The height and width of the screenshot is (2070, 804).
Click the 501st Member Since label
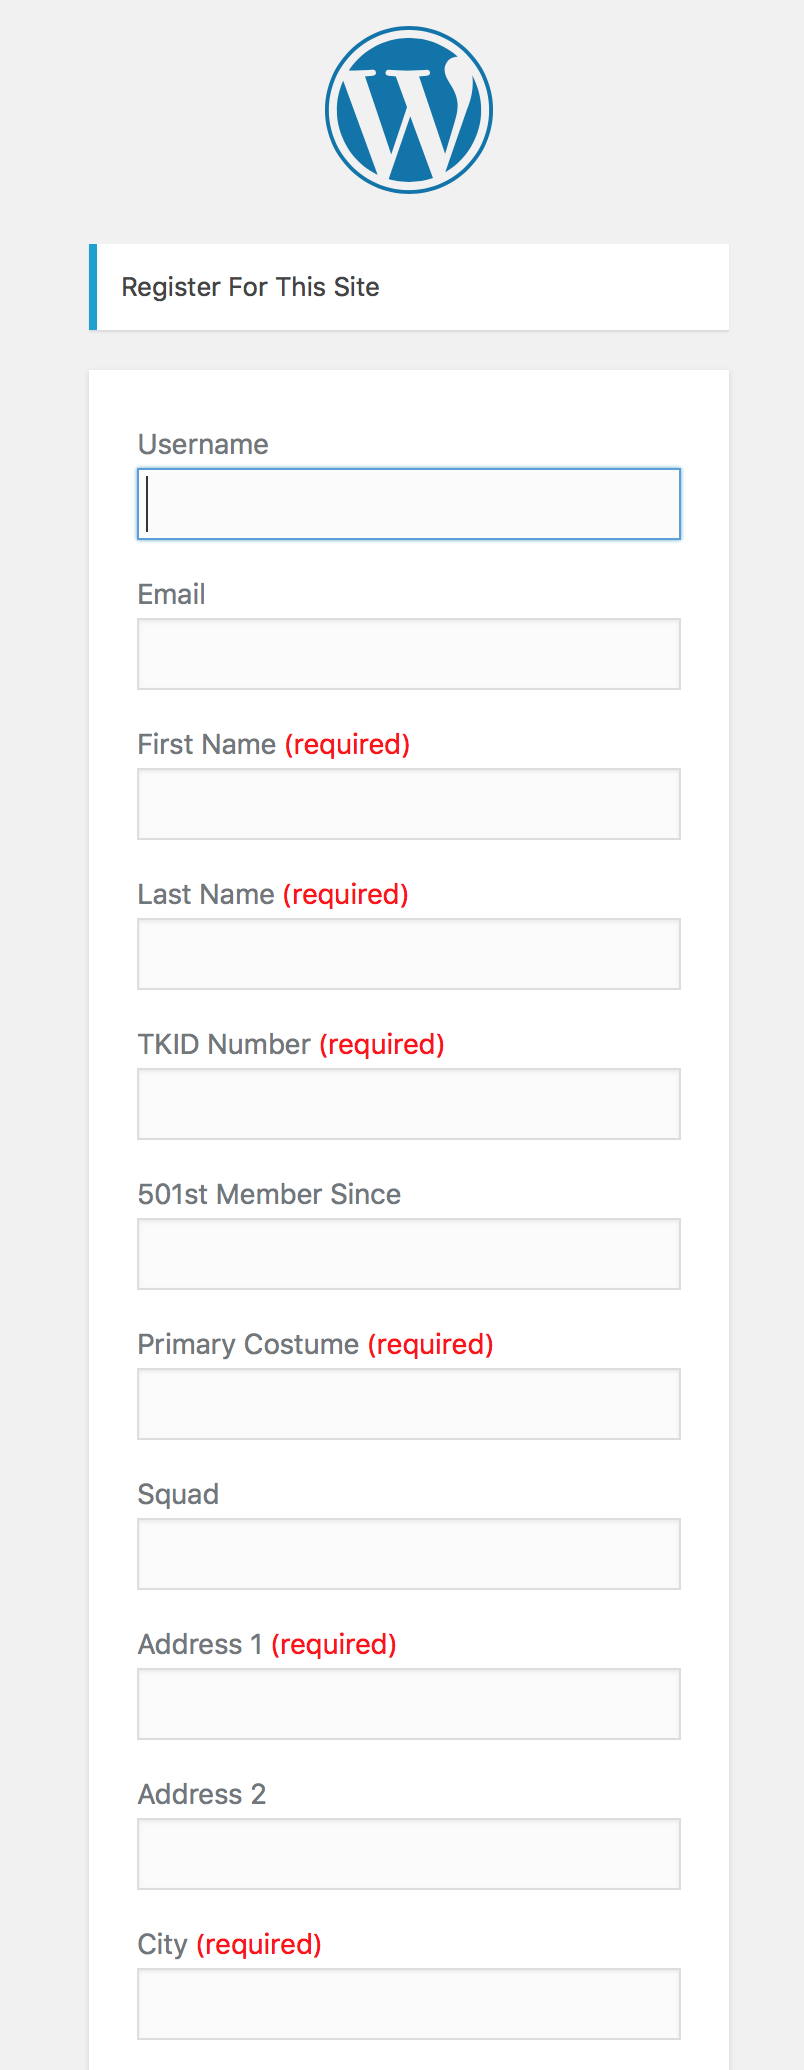coord(269,1194)
